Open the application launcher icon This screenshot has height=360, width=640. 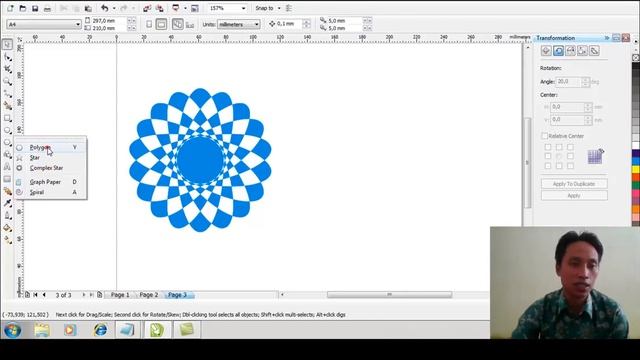pyautogui.click(x=176, y=8)
